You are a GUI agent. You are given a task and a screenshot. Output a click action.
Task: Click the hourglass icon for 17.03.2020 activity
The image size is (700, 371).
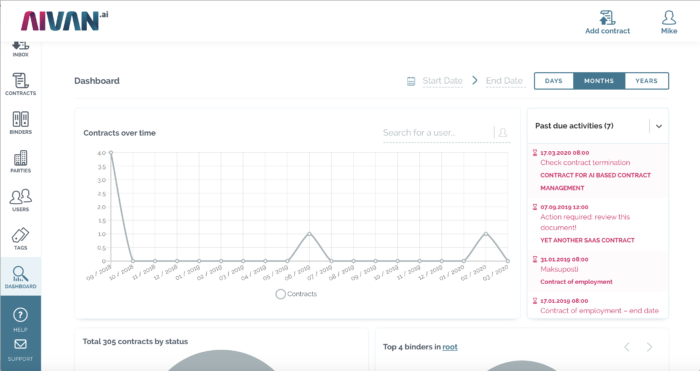tap(535, 153)
